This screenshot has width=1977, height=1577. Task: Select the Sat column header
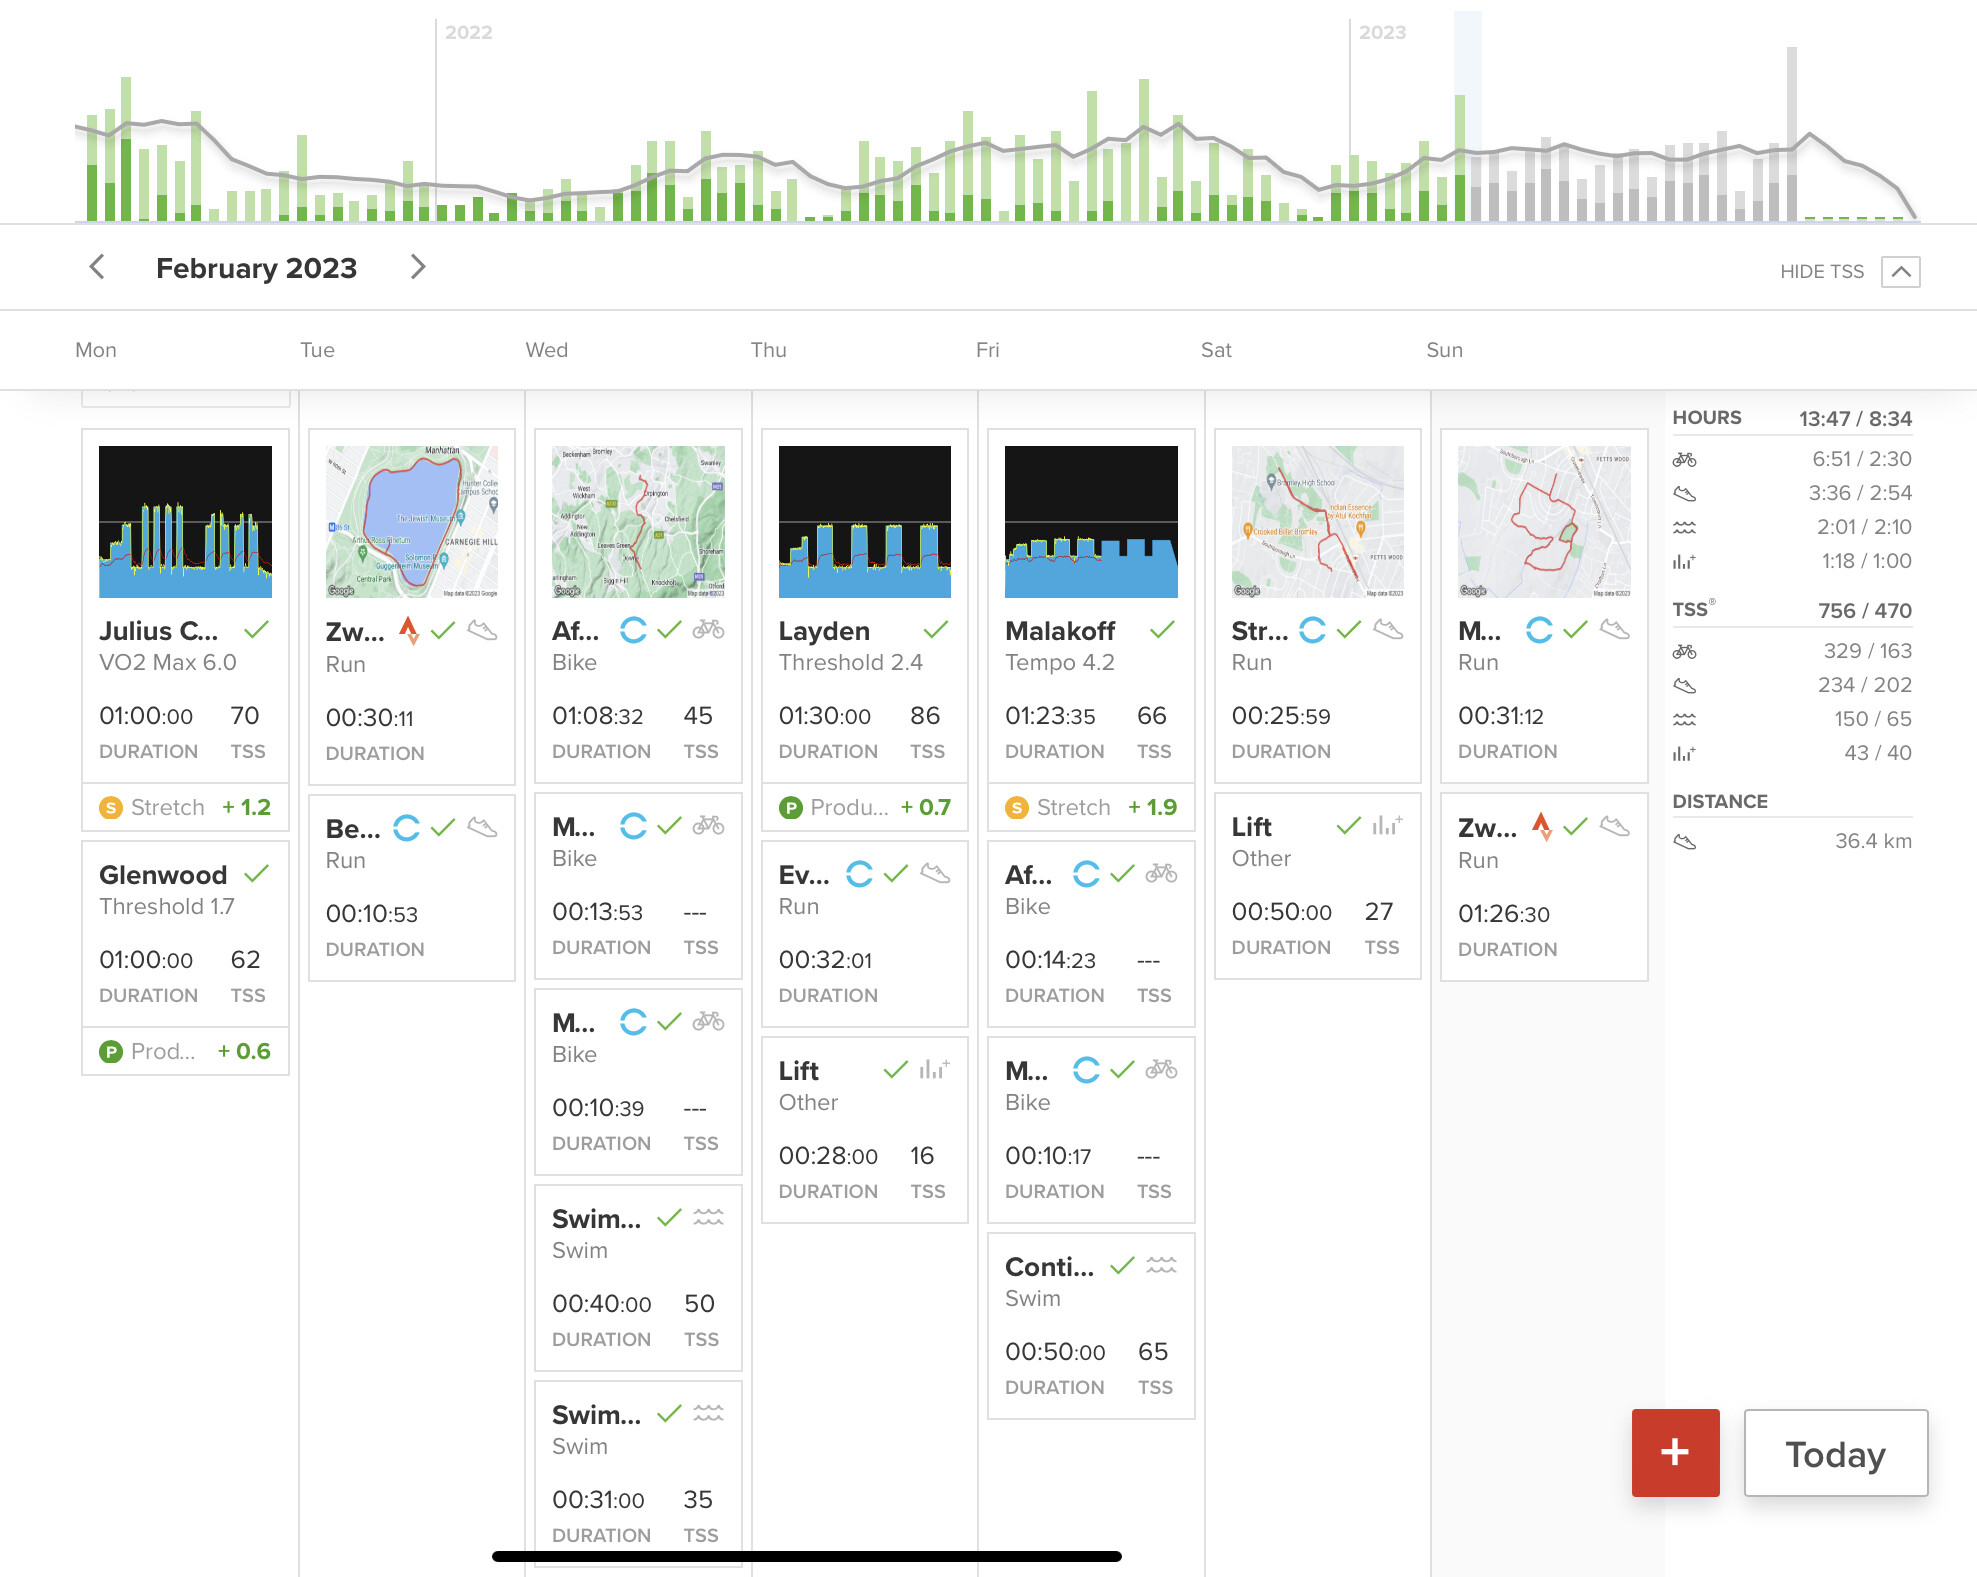pos(1216,350)
